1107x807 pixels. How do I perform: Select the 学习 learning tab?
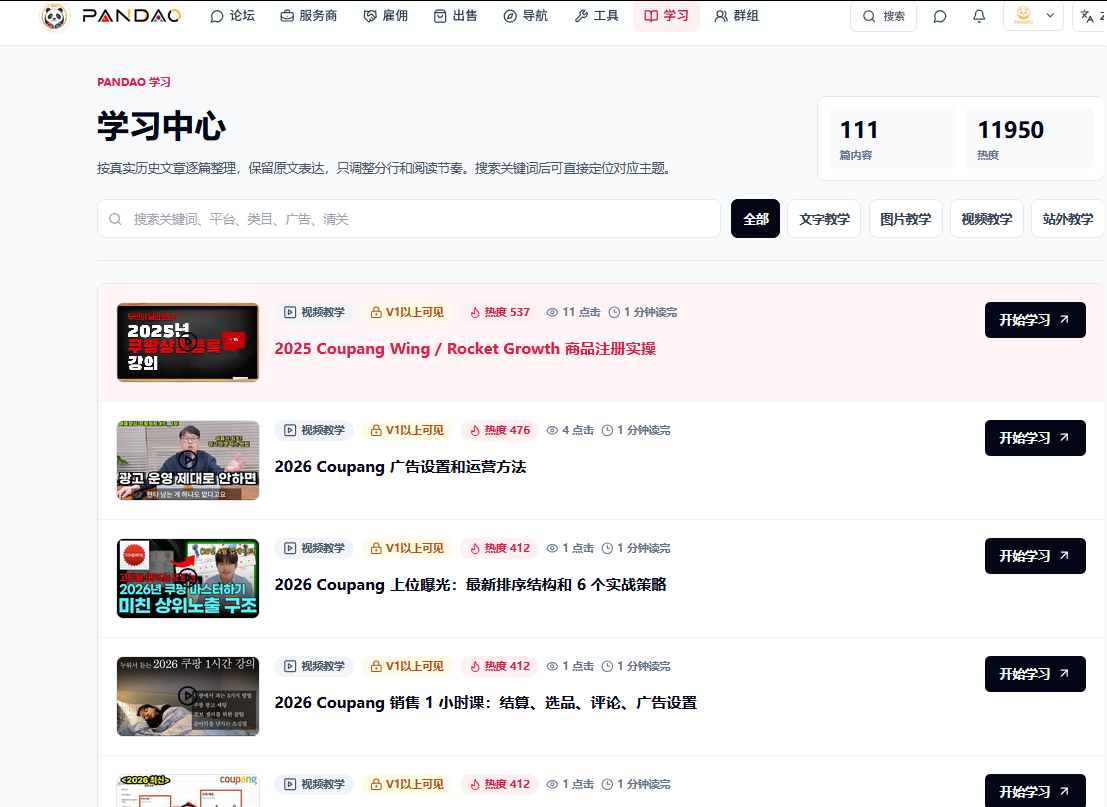pos(666,16)
